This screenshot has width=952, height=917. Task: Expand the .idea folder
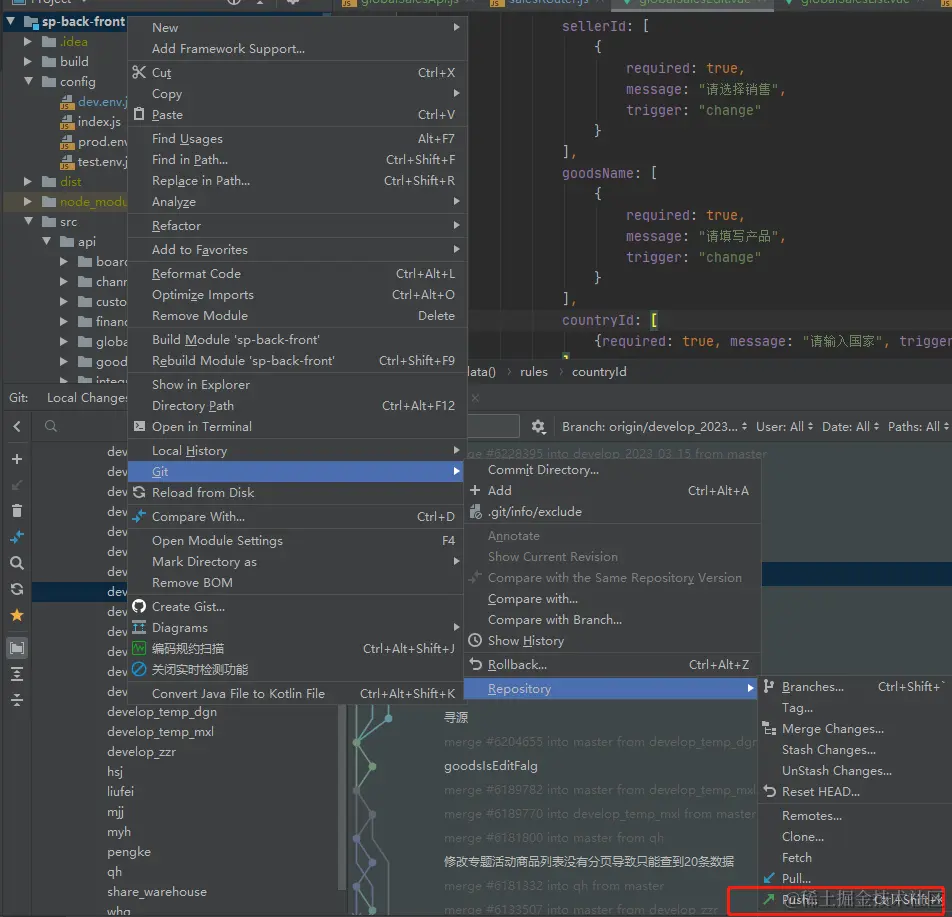27,41
